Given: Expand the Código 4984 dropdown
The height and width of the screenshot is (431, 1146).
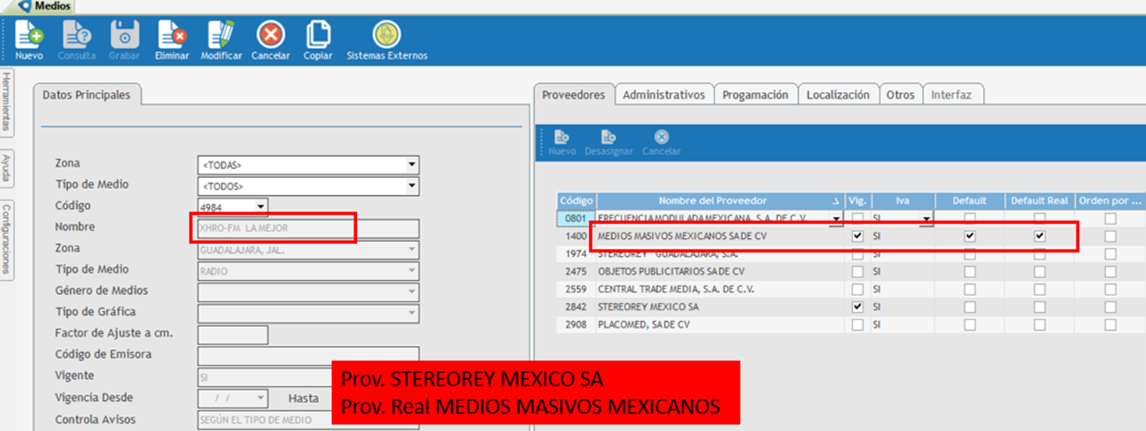Looking at the screenshot, I should [x=261, y=207].
